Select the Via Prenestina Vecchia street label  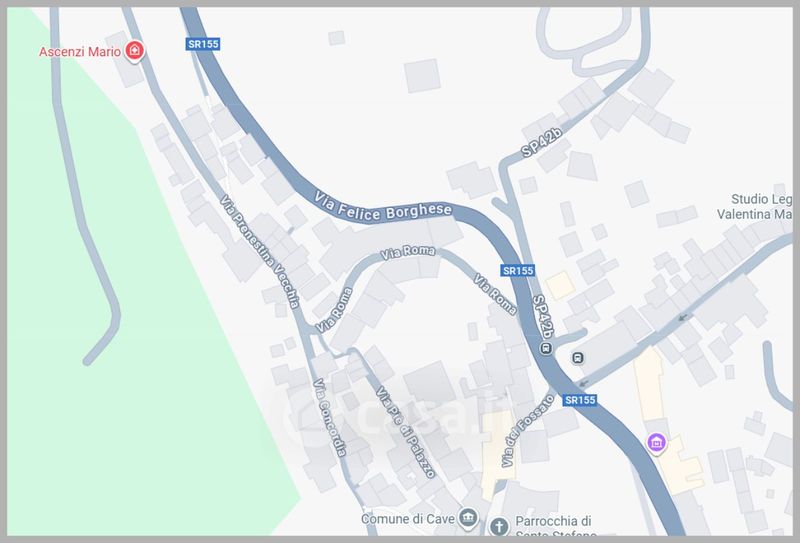pyautogui.click(x=260, y=252)
